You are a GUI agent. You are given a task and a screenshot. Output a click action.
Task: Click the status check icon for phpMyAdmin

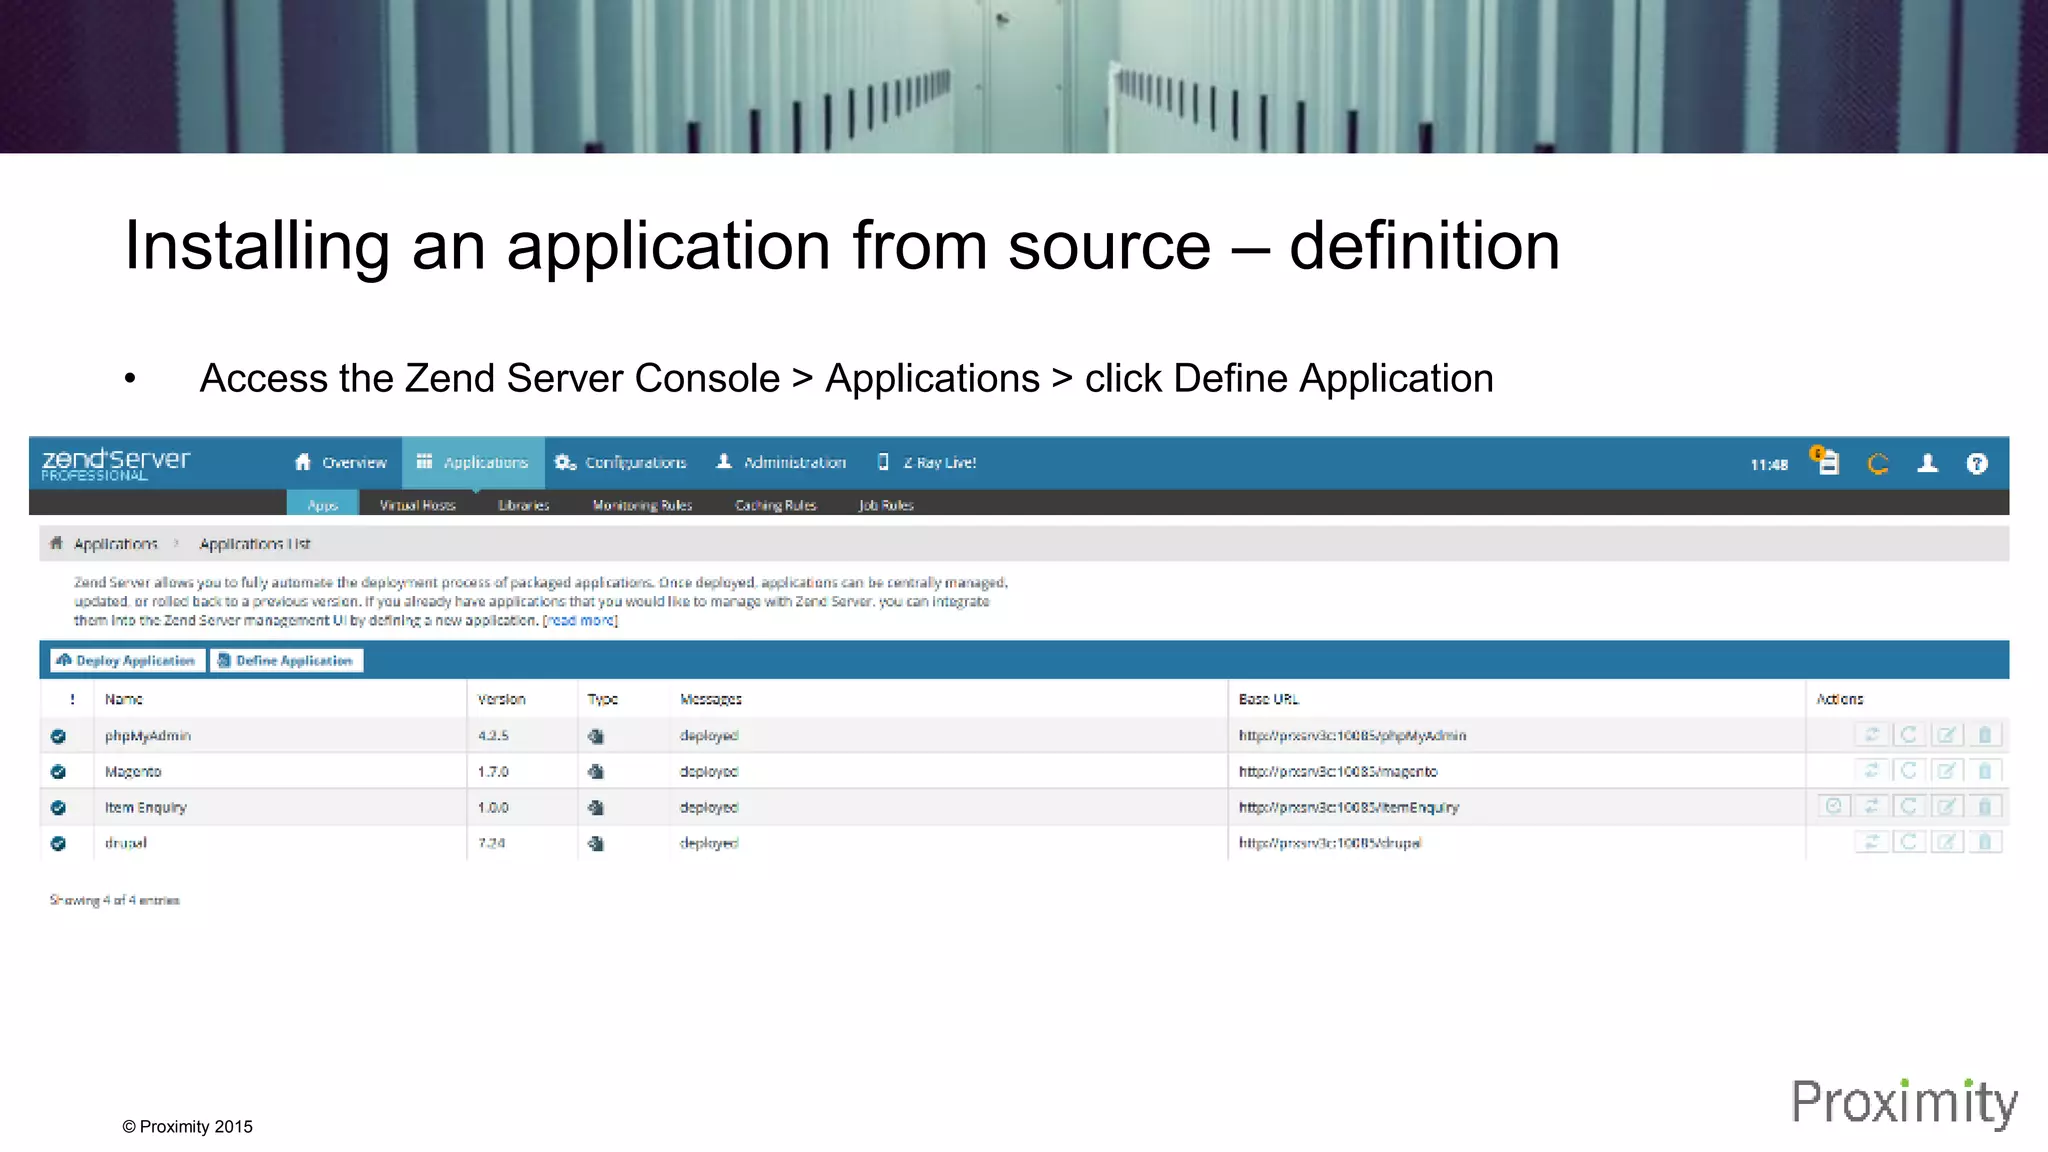pos(58,736)
